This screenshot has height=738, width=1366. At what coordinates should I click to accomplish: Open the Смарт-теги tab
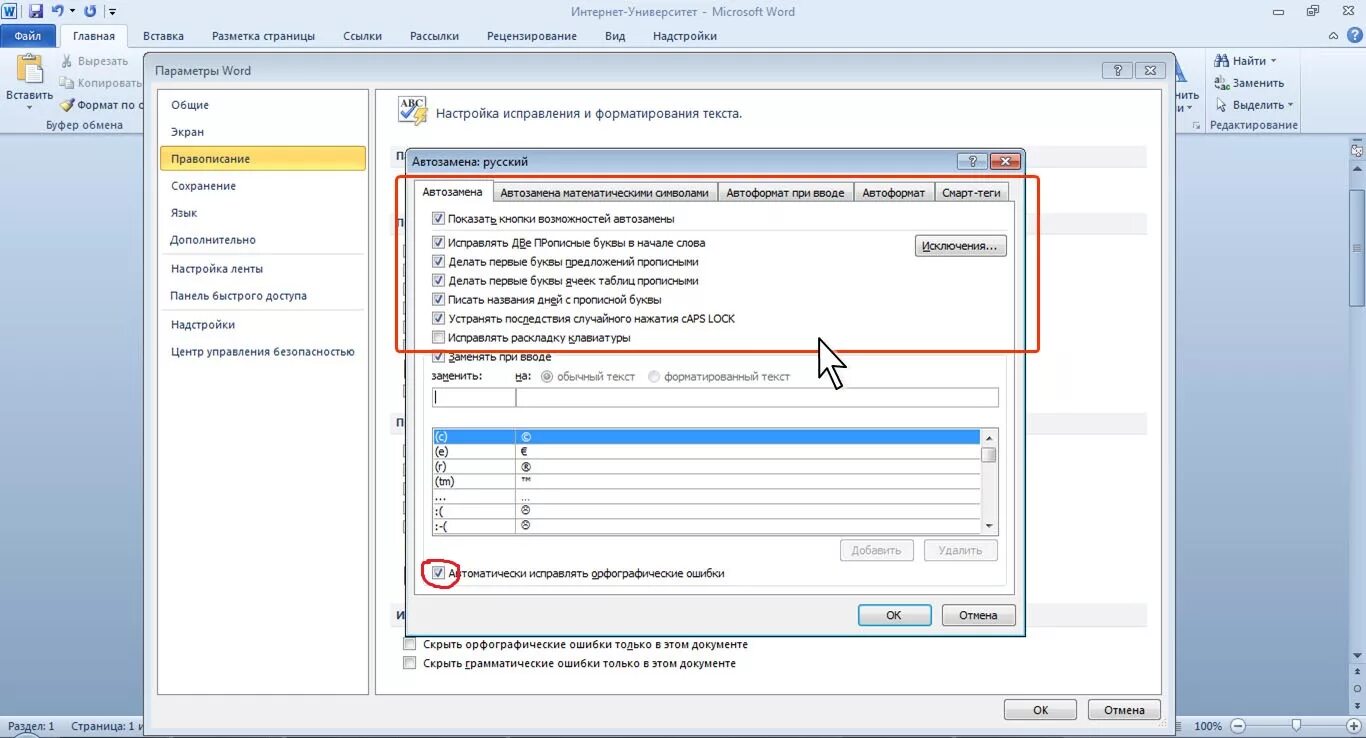pyautogui.click(x=971, y=193)
